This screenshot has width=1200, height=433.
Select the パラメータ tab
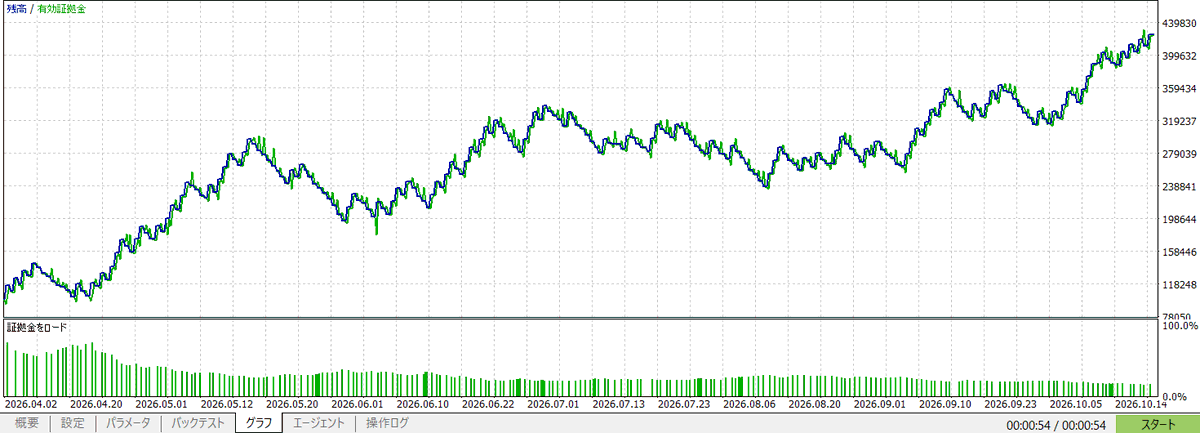[129, 423]
